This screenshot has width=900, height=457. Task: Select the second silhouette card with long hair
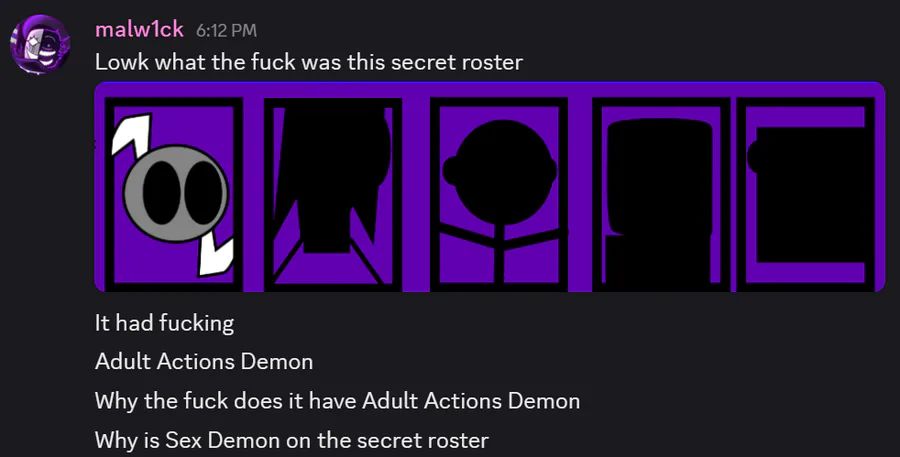click(333, 194)
